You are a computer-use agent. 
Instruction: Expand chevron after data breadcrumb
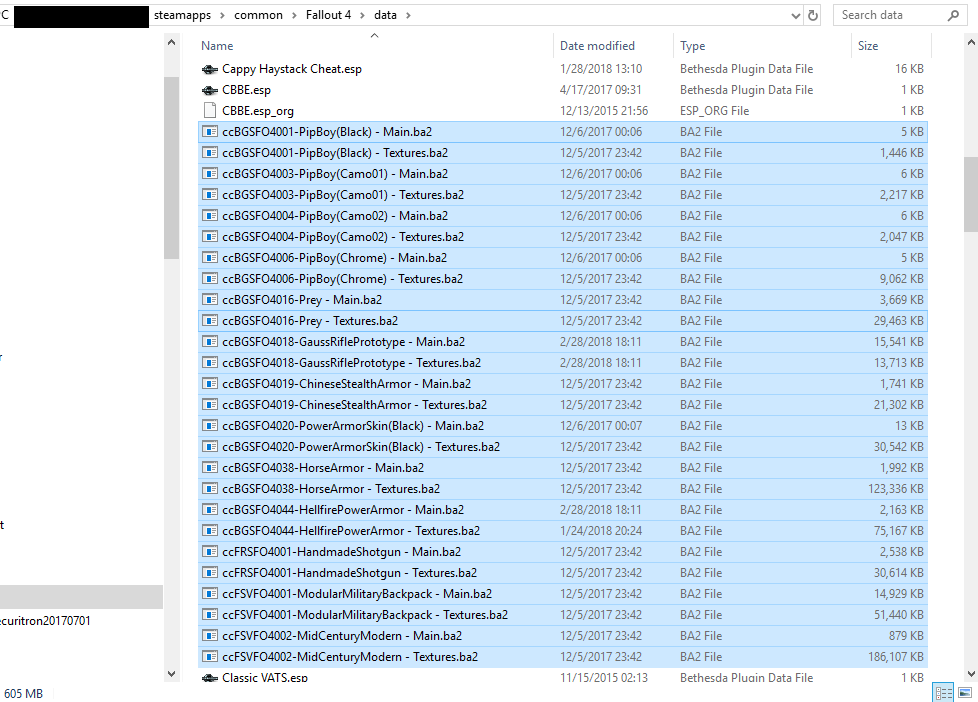tap(409, 16)
